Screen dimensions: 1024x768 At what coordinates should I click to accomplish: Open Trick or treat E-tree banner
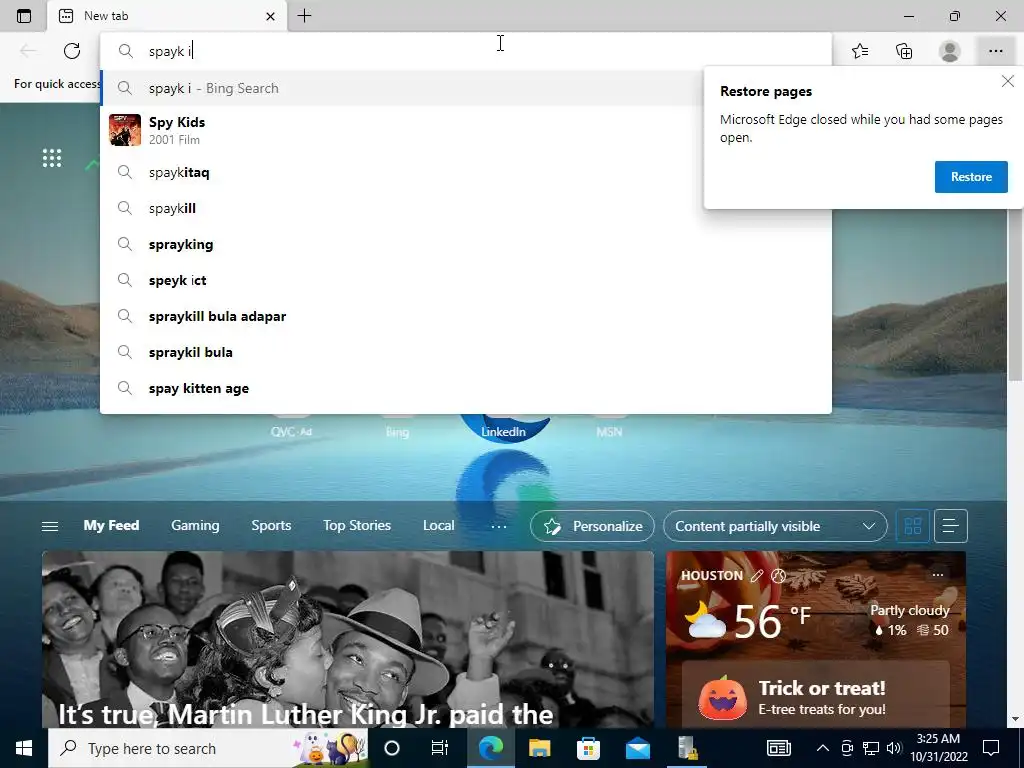tap(816, 696)
